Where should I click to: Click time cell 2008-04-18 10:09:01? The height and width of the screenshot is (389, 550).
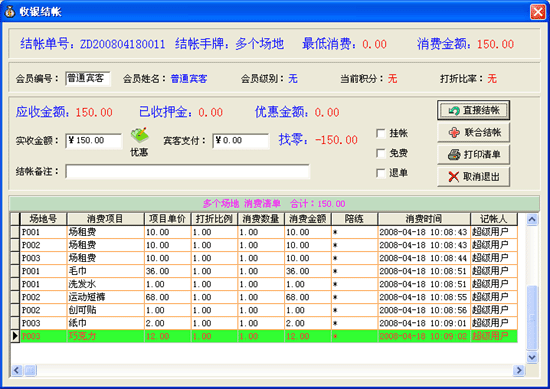tap(424, 323)
